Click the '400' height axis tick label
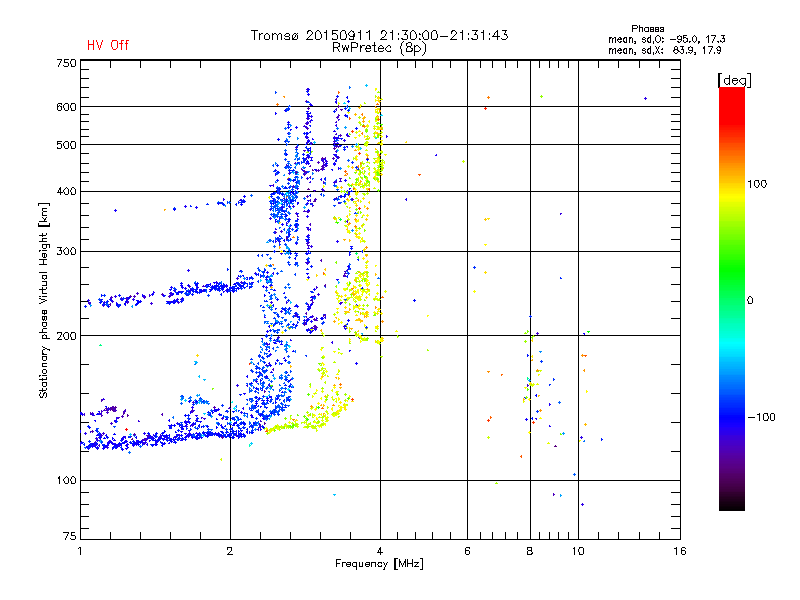This screenshot has width=800, height=600. coord(66,191)
